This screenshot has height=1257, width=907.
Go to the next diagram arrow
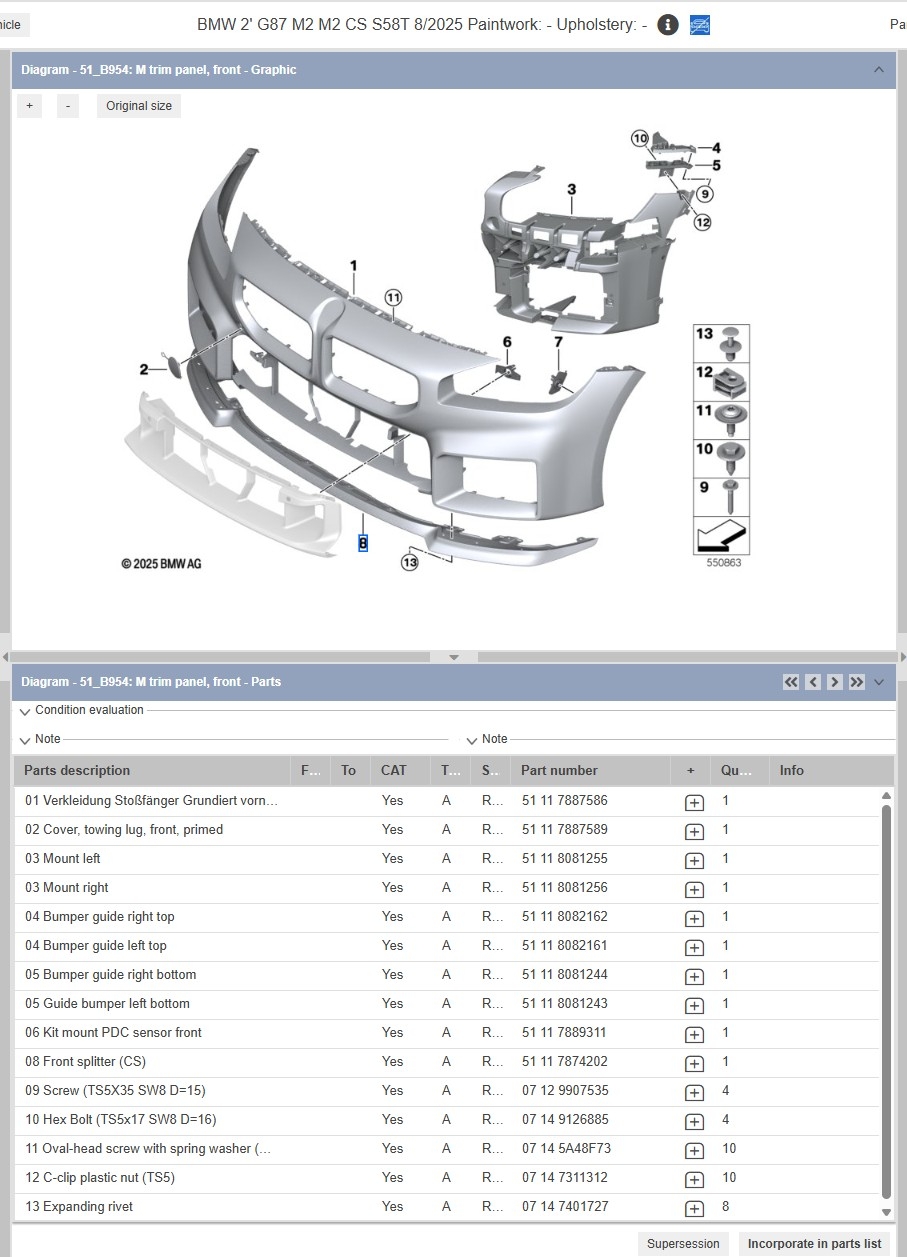(835, 682)
